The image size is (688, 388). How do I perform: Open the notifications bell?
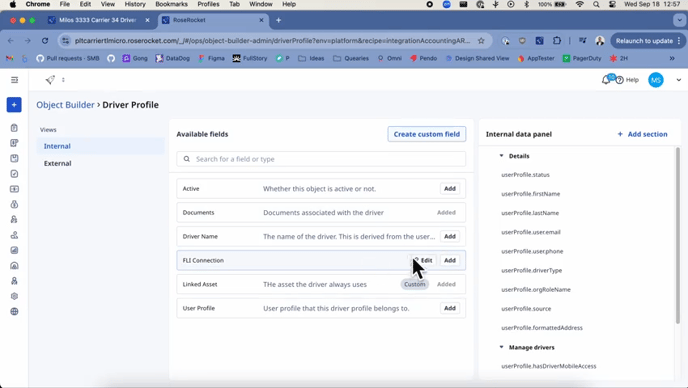606,79
